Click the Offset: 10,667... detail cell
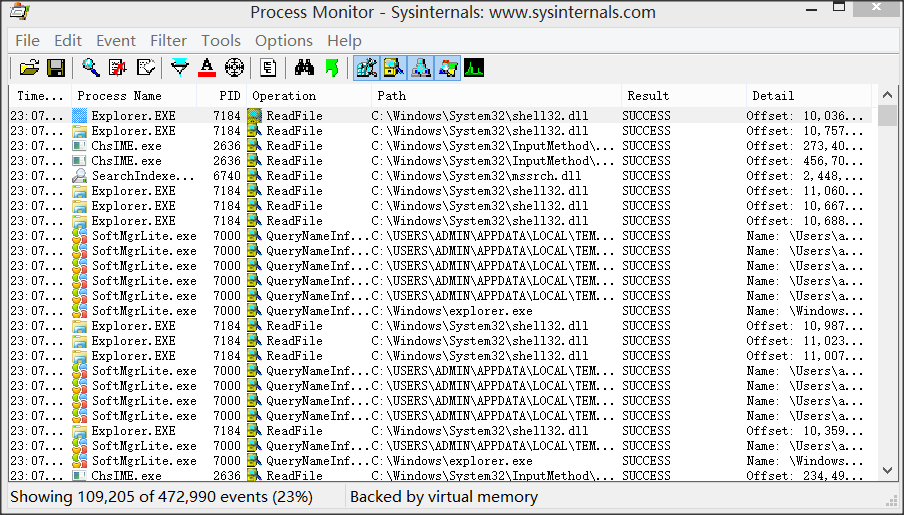904x515 pixels. (x=805, y=206)
